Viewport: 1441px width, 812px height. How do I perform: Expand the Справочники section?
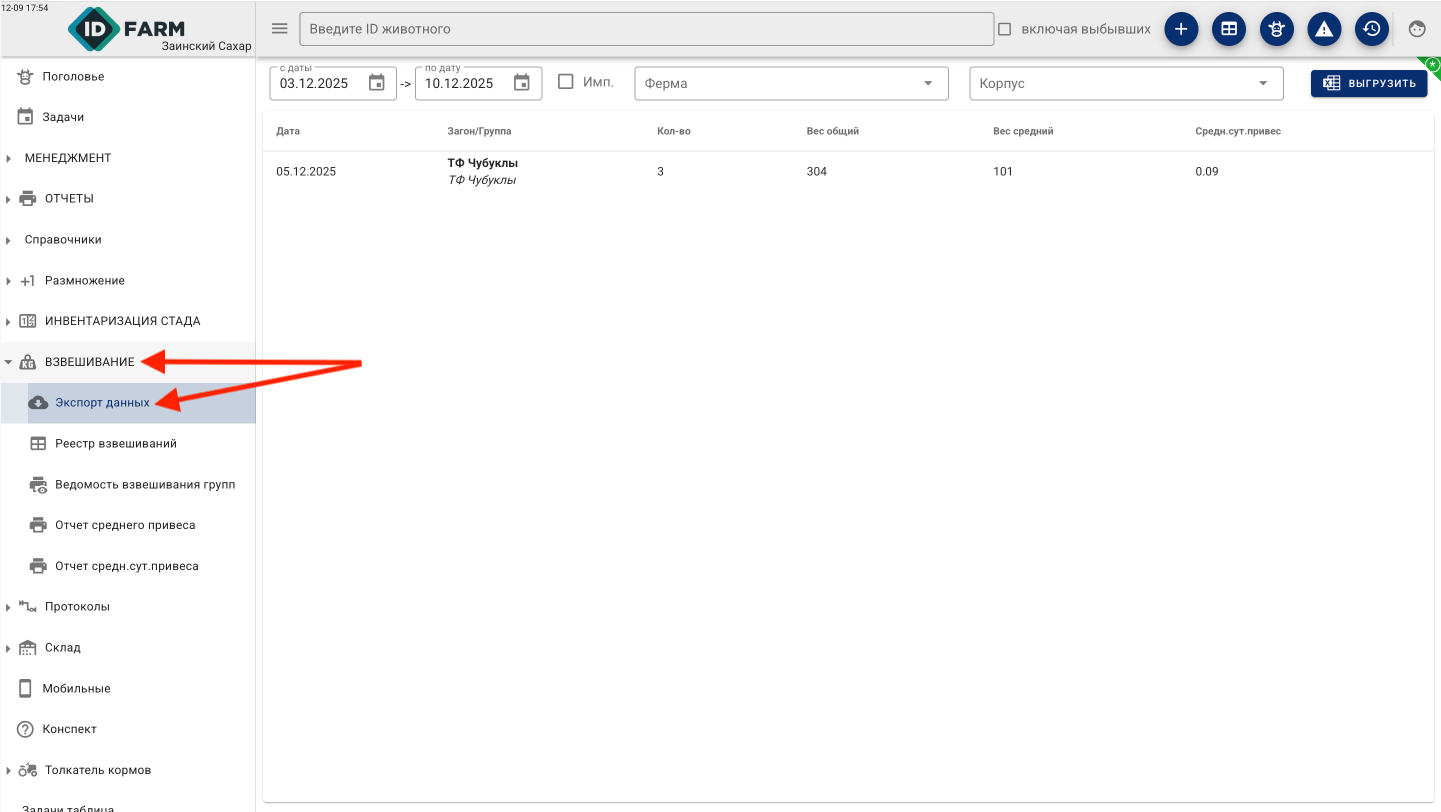(x=128, y=240)
